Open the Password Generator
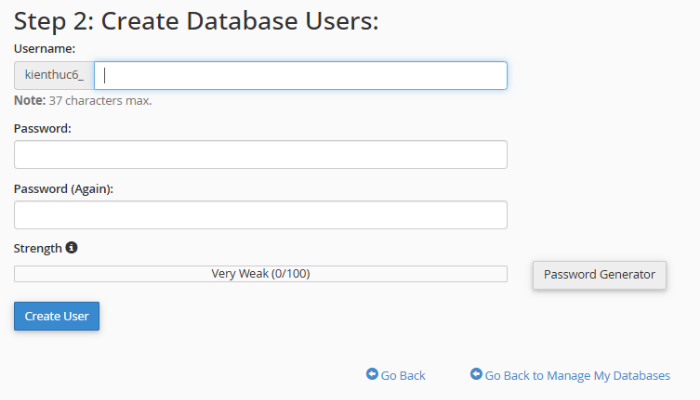Screen dimensions: 700x400 (600, 275)
